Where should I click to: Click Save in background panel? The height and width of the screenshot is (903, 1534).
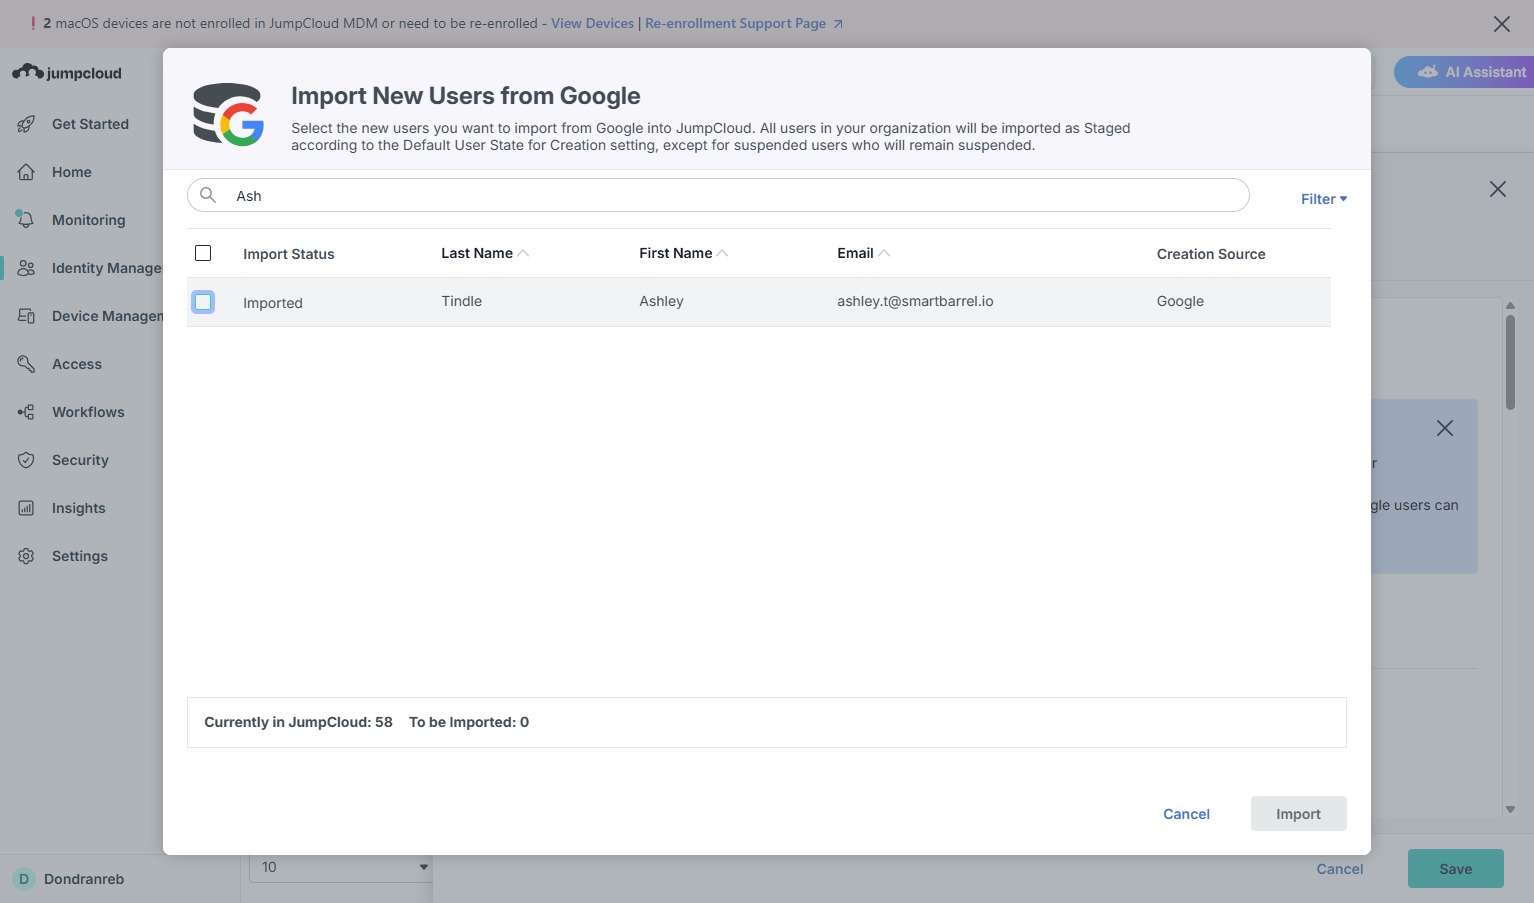[x=1455, y=869]
